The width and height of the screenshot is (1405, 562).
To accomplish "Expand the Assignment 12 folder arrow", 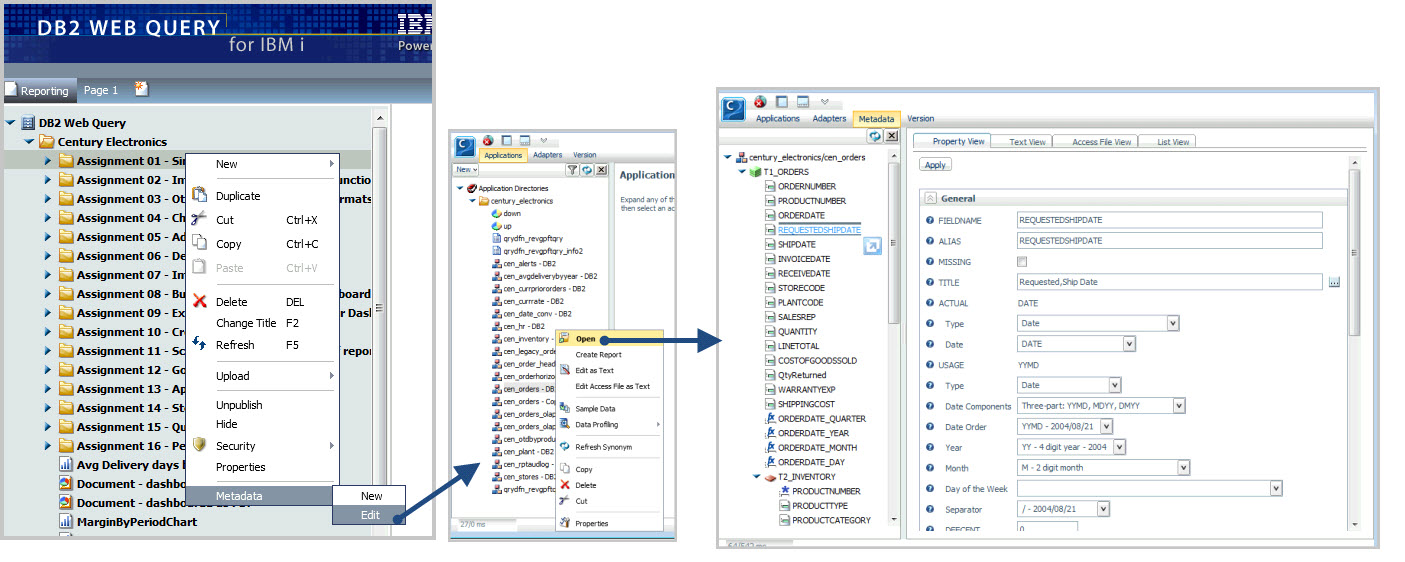I will coord(47,370).
